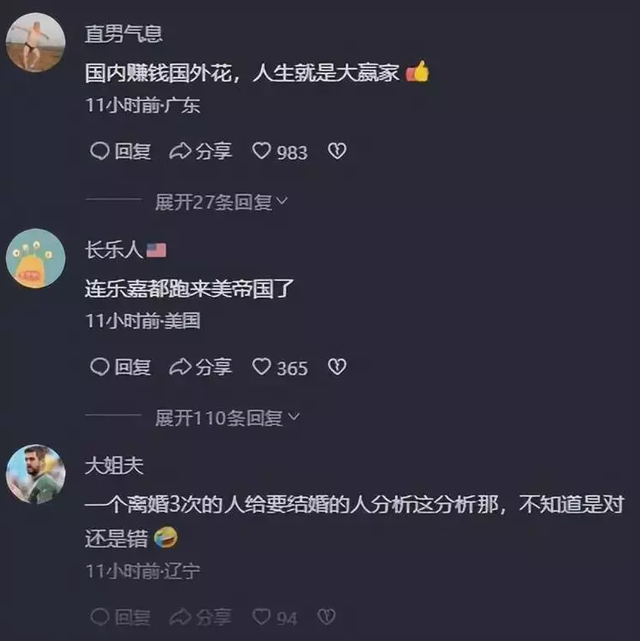Expand the 110 replies
This screenshot has height=641, width=640.
pyautogui.click(x=227, y=418)
